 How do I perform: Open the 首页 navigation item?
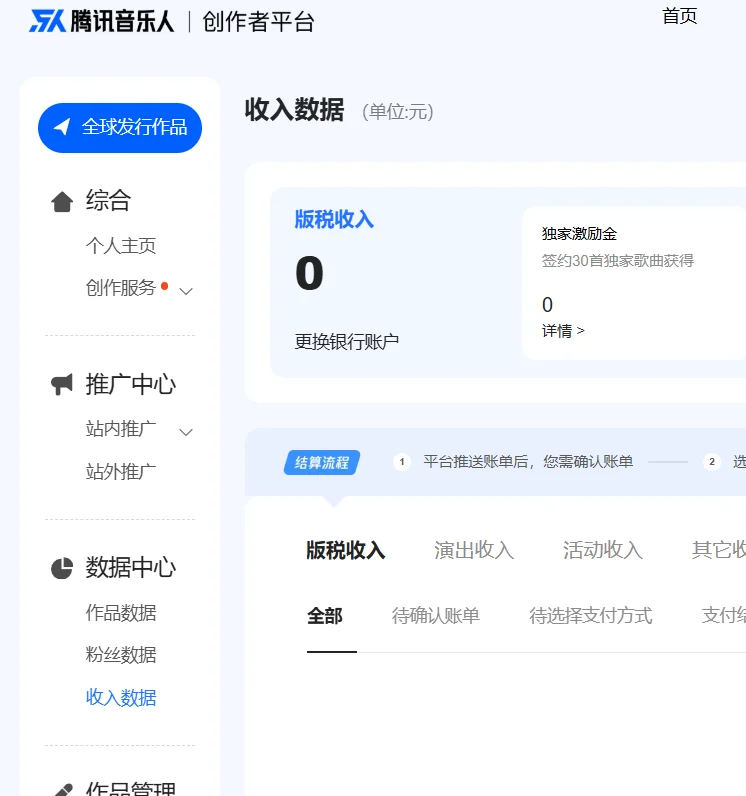coord(680,16)
